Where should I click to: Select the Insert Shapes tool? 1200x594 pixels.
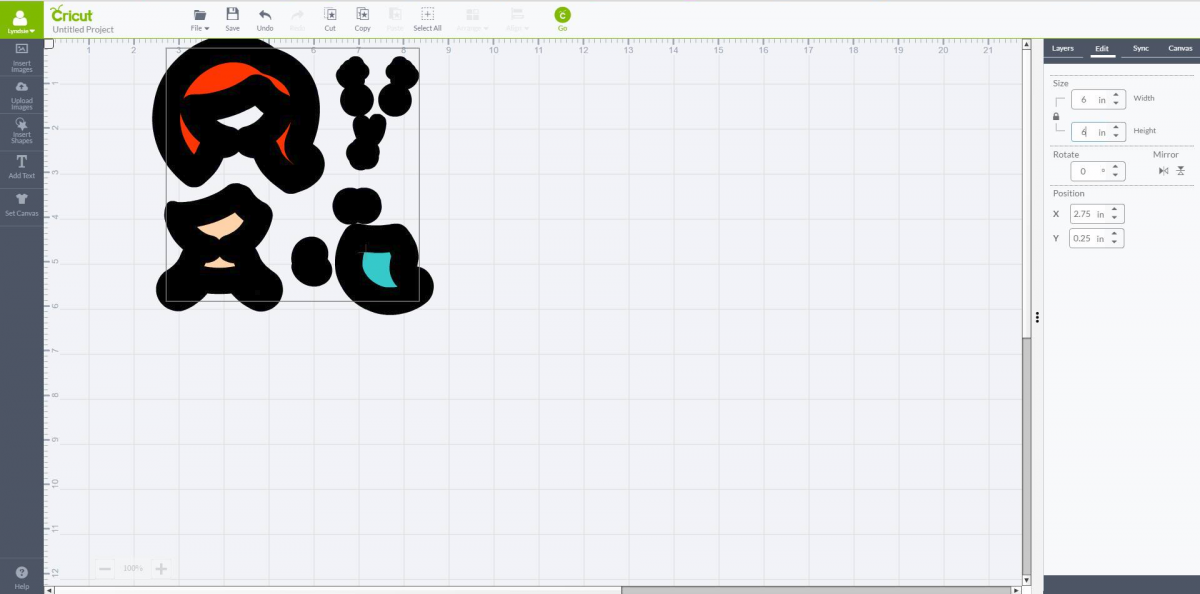coord(21,130)
